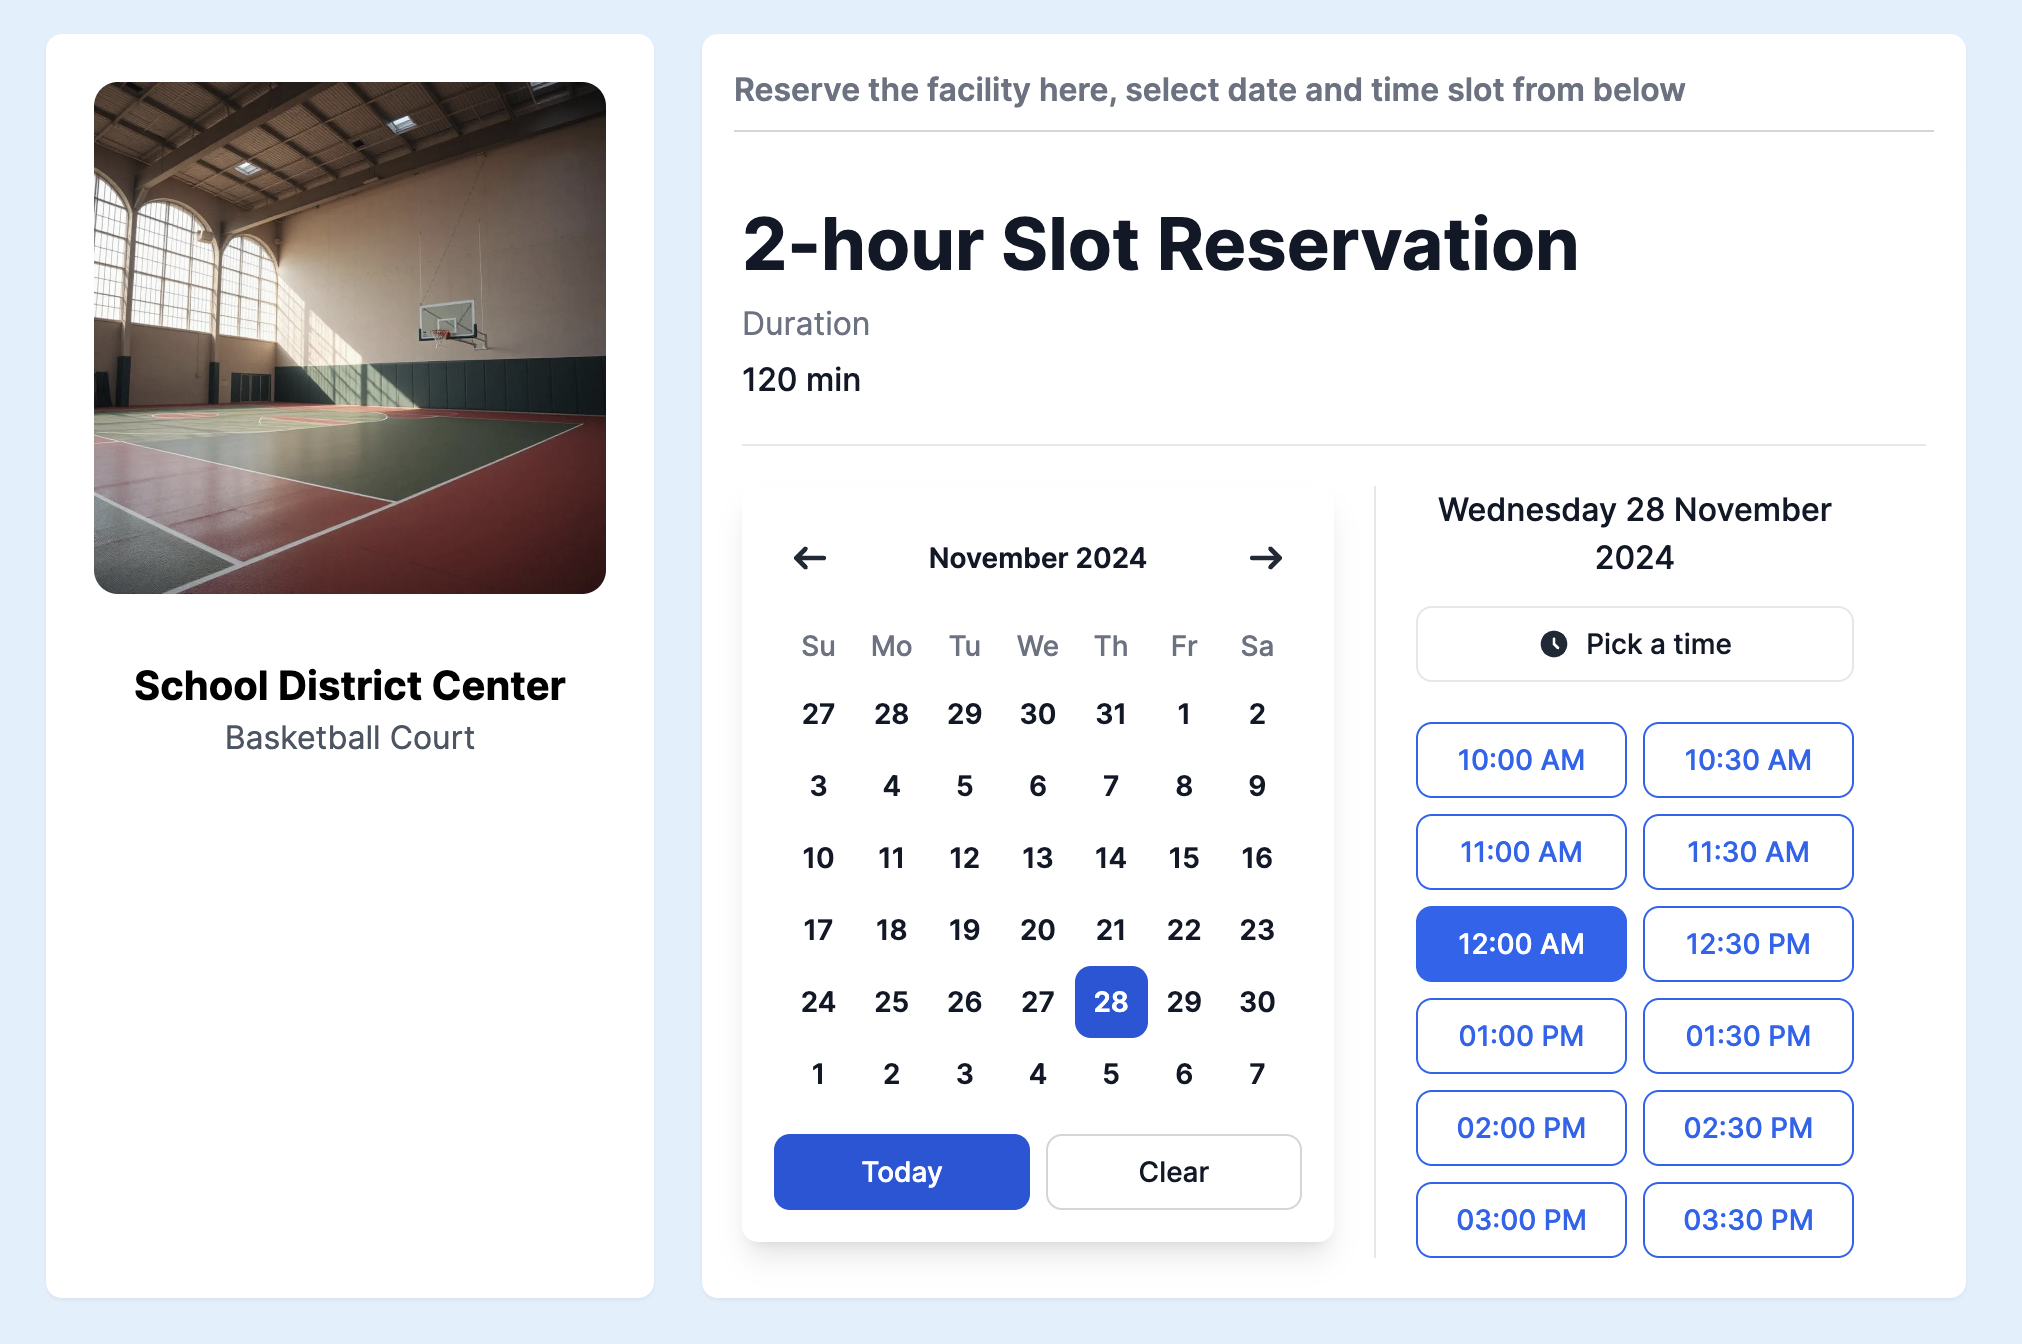2022x1344 pixels.
Task: Select date 30 in November calendar
Action: (x=1257, y=1000)
